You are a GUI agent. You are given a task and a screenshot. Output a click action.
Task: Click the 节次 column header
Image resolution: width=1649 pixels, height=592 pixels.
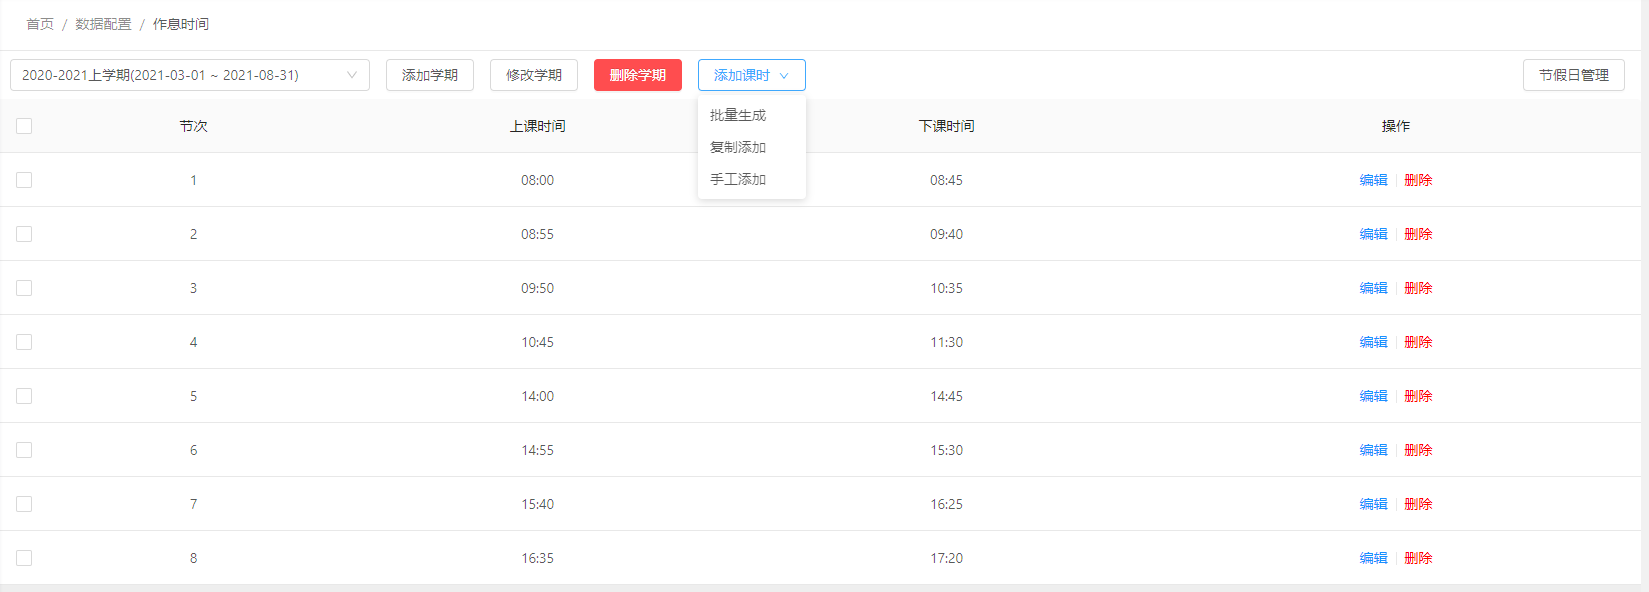pos(193,126)
